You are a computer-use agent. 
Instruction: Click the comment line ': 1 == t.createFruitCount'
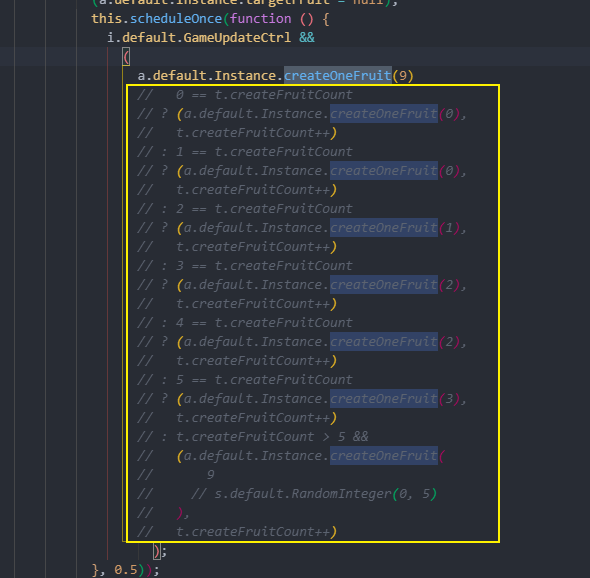click(x=245, y=152)
